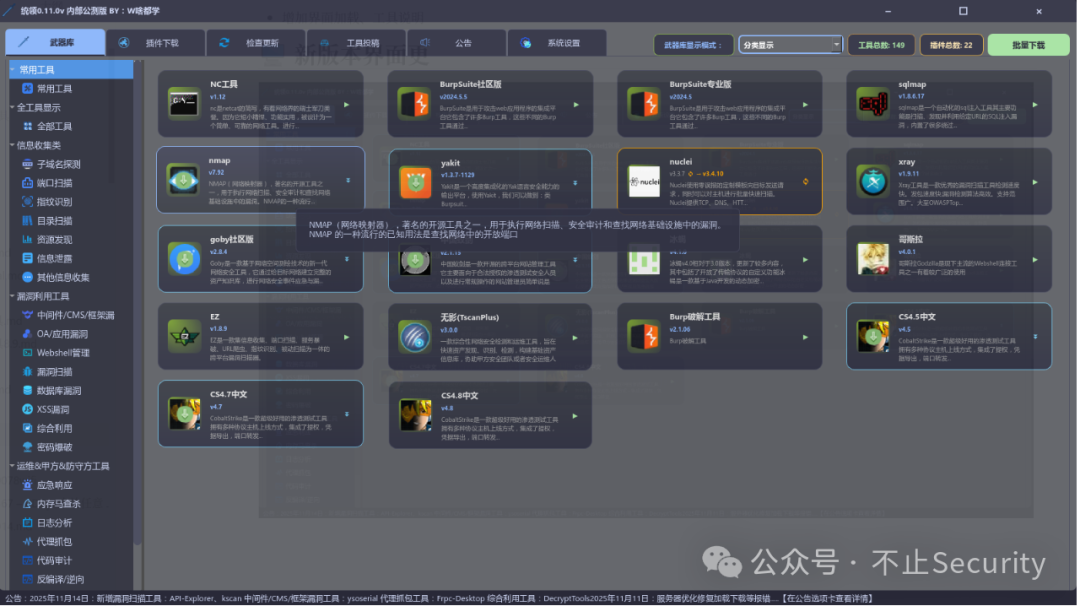The width and height of the screenshot is (1080, 606).
Task: Click the yakit download arrow
Action: click(x=575, y=183)
